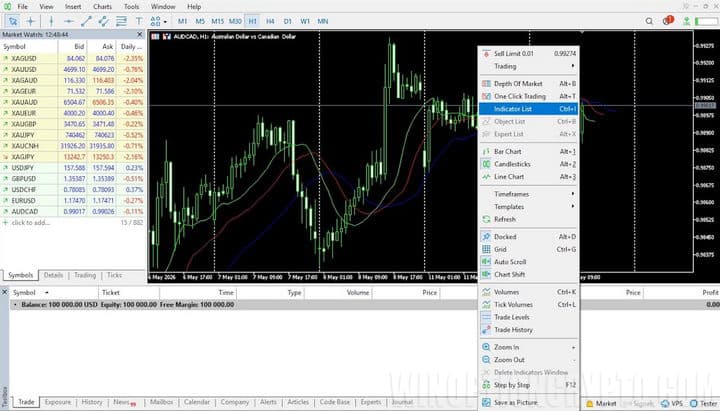Switch chart to MN timeframe
This screenshot has width=720, height=411.
pyautogui.click(x=323, y=21)
